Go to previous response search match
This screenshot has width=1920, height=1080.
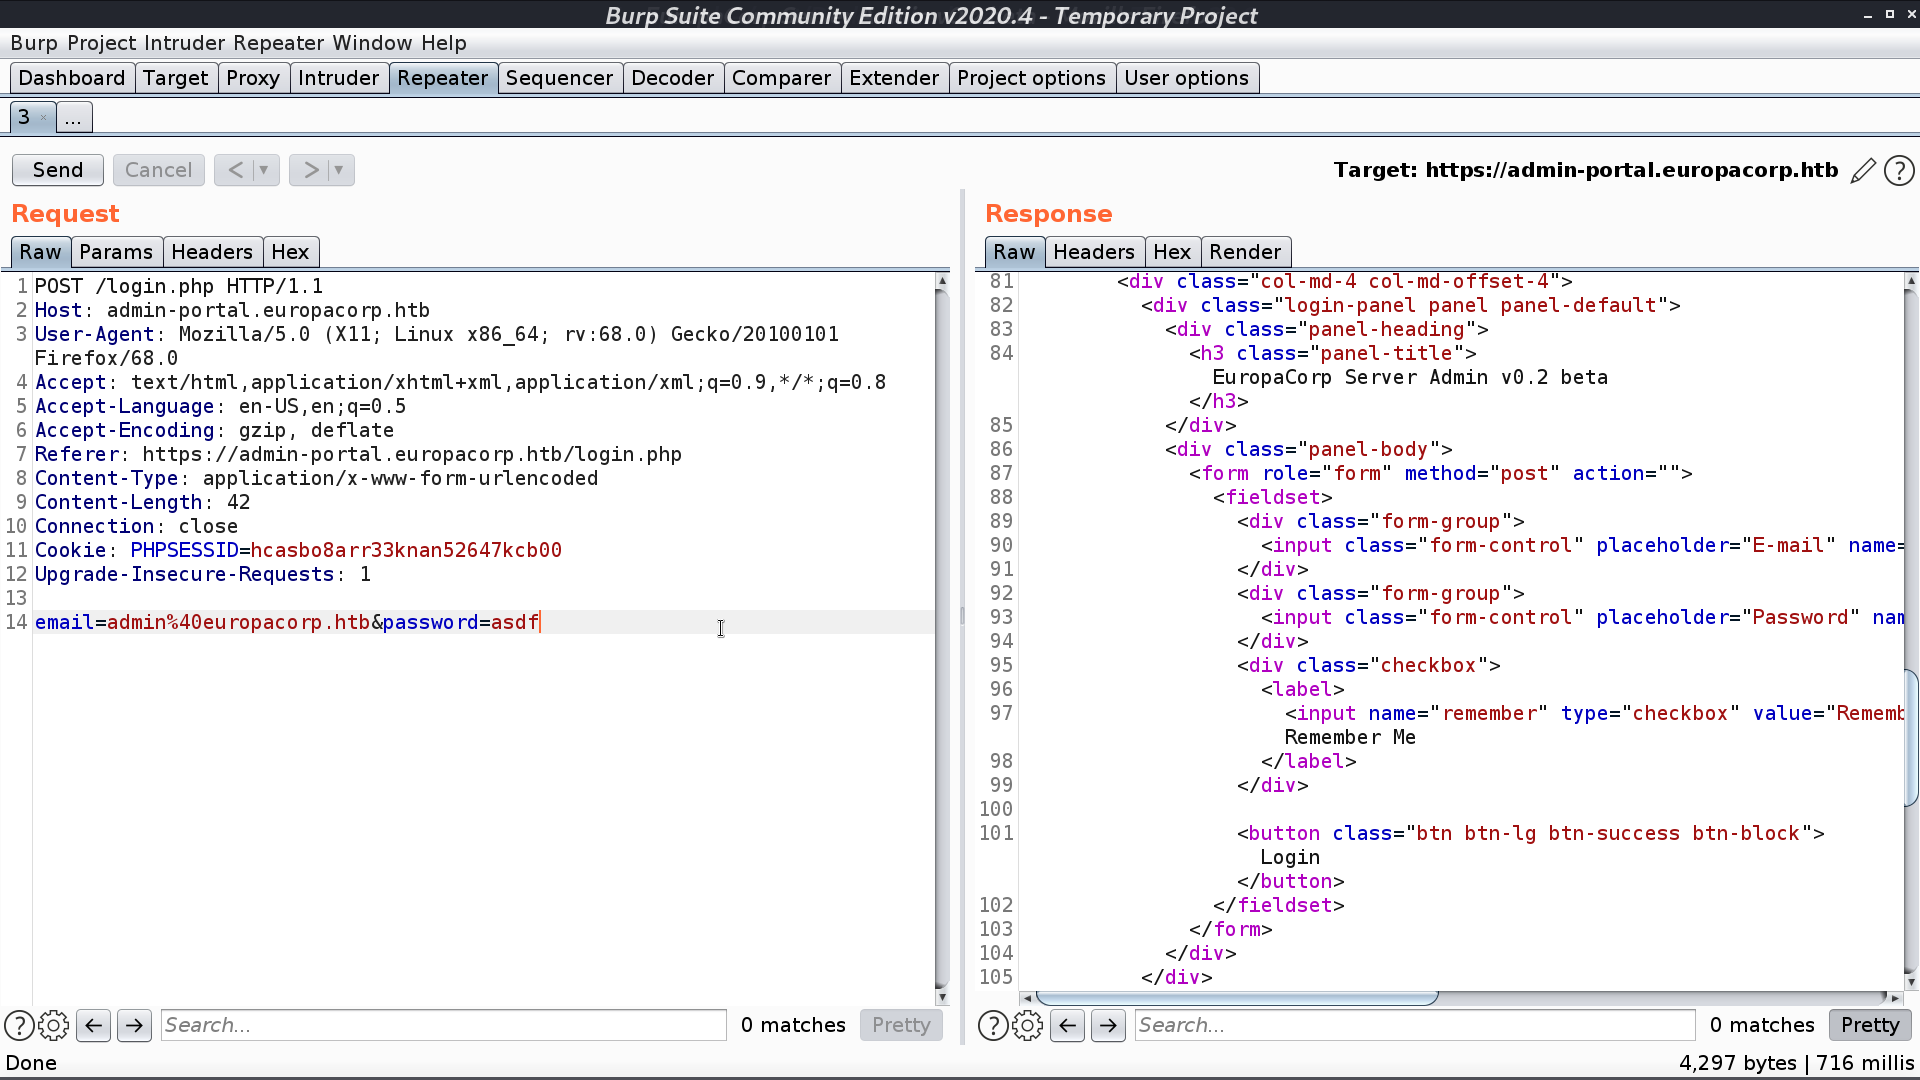(1068, 1025)
